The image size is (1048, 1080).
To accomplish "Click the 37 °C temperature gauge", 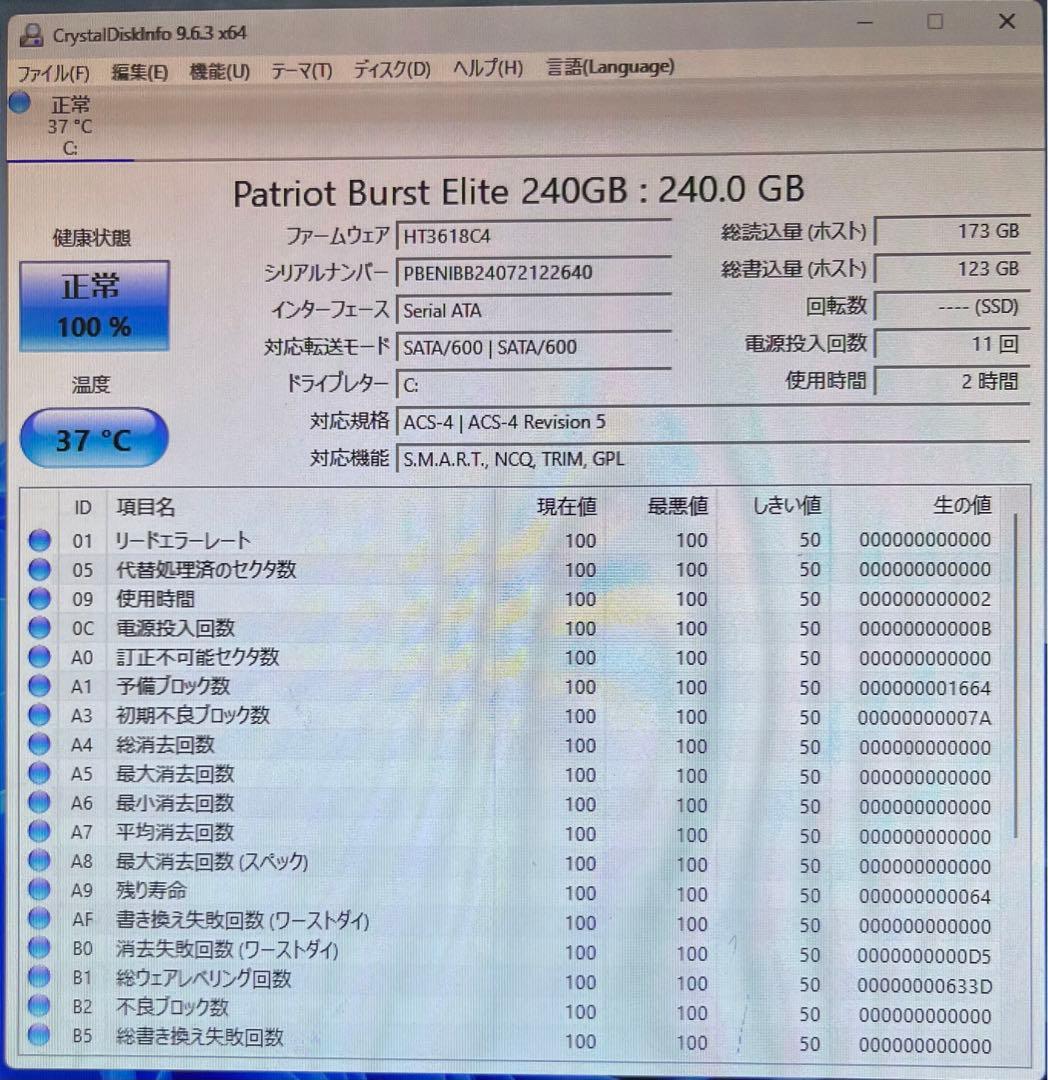I will pos(94,438).
